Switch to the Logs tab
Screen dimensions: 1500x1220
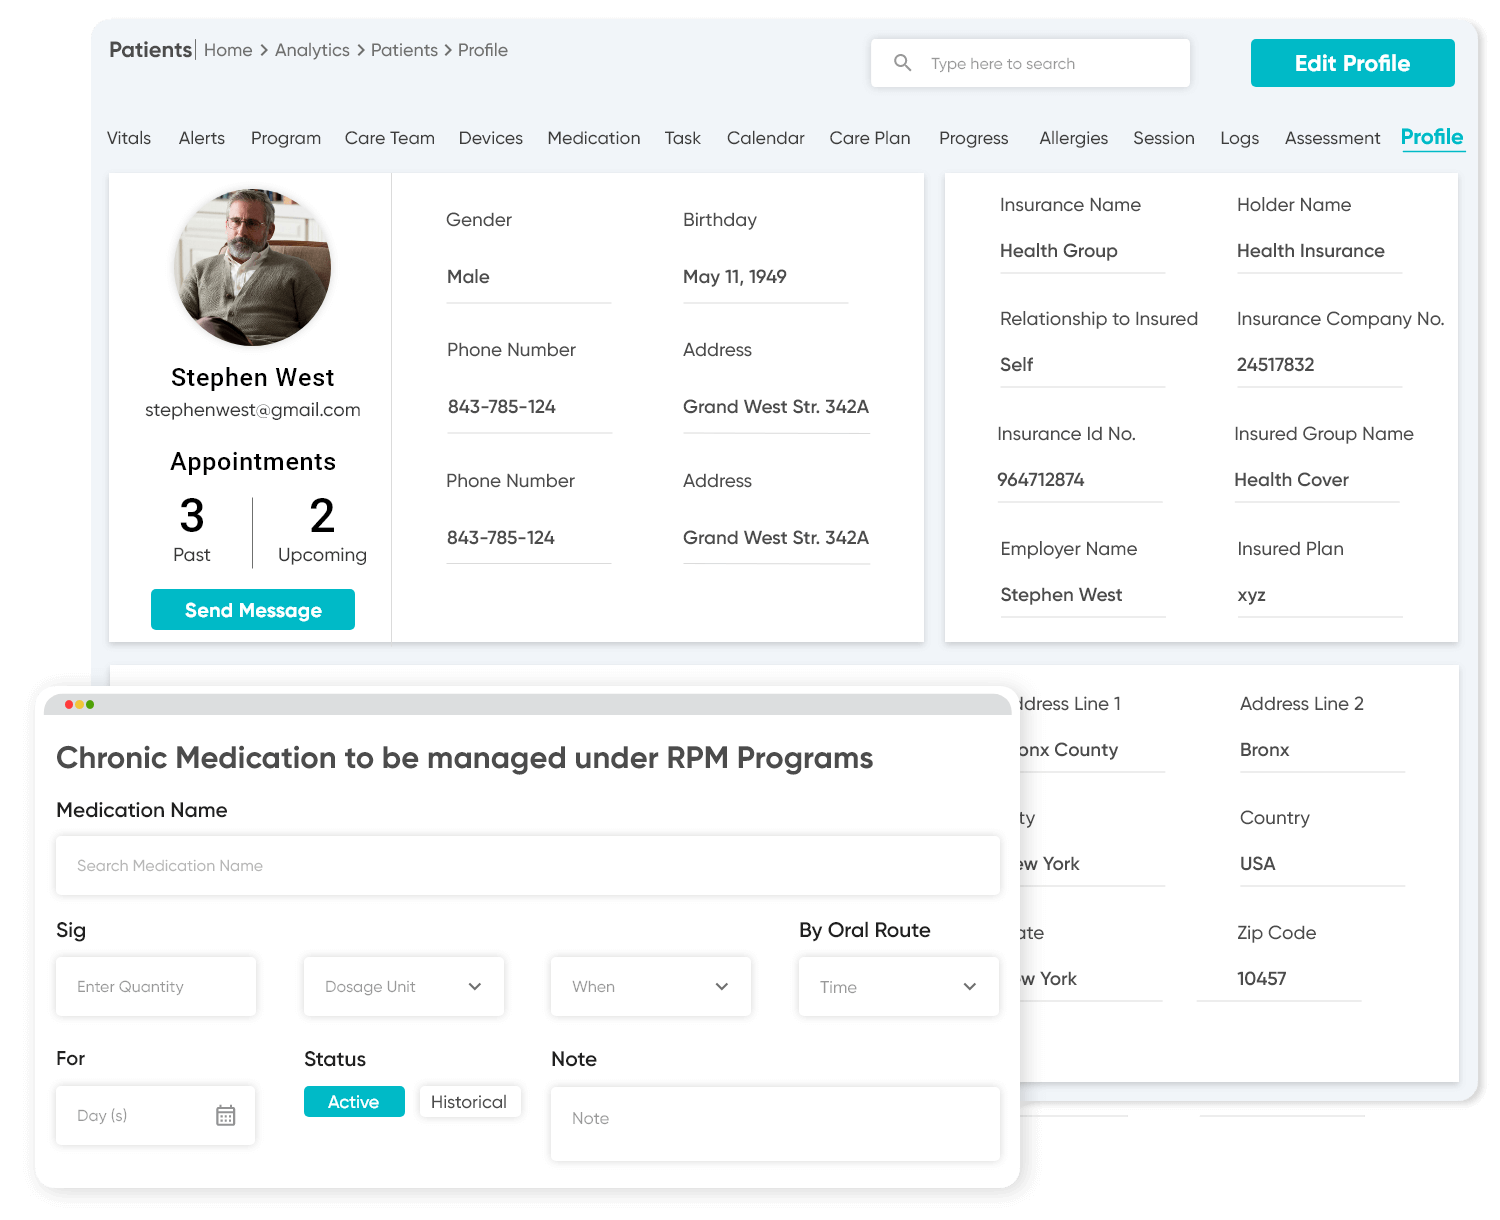point(1239,138)
